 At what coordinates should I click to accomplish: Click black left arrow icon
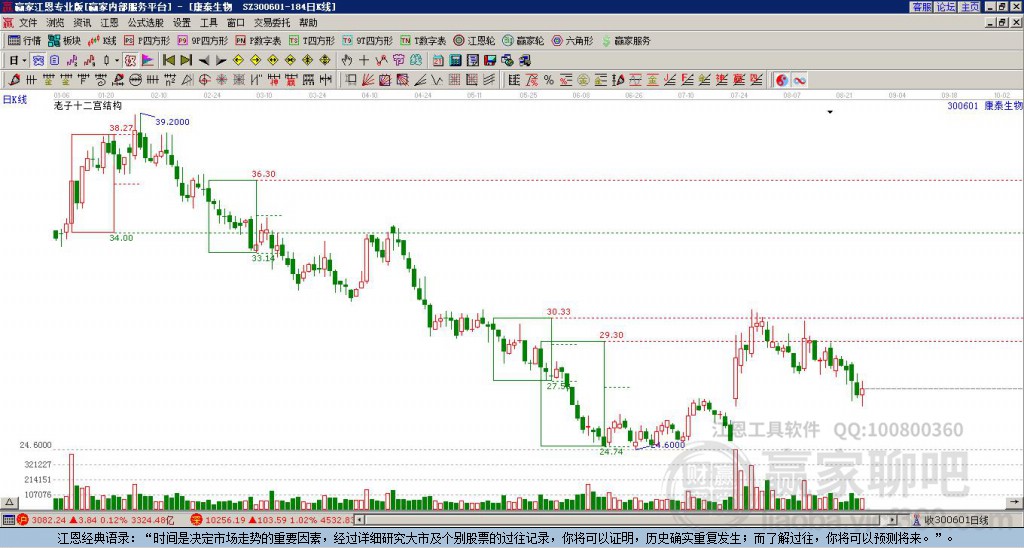tap(204, 61)
